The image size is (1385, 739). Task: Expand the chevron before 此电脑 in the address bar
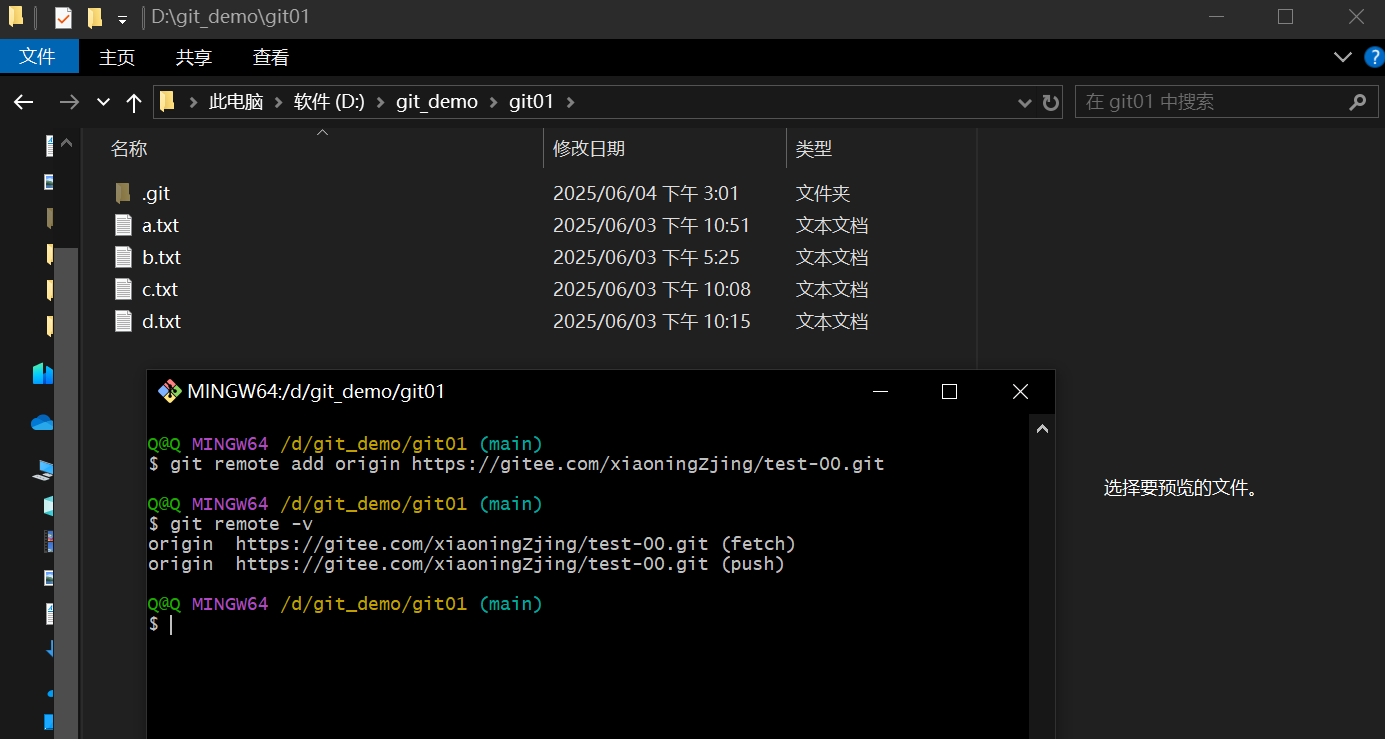click(x=193, y=102)
